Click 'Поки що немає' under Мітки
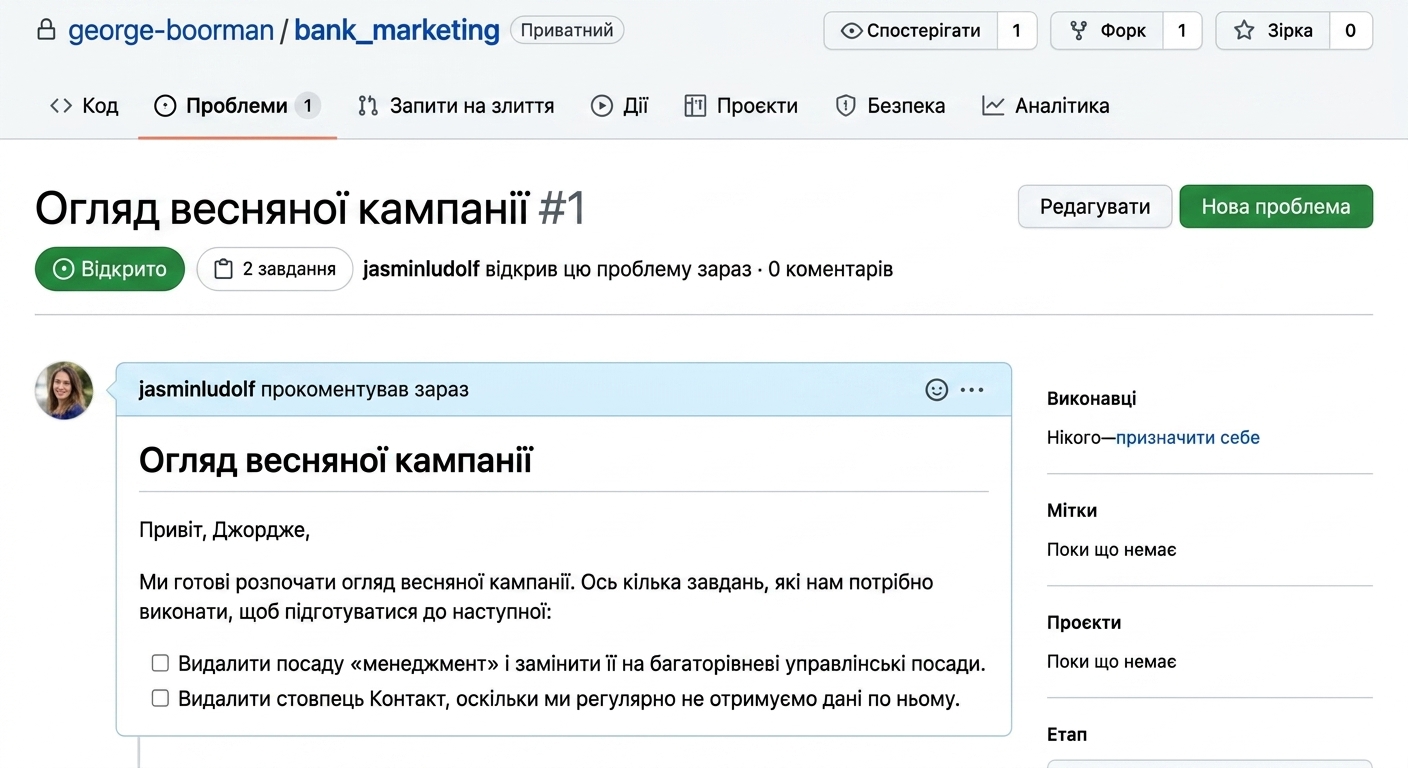This screenshot has height=768, width=1408. tap(1112, 549)
